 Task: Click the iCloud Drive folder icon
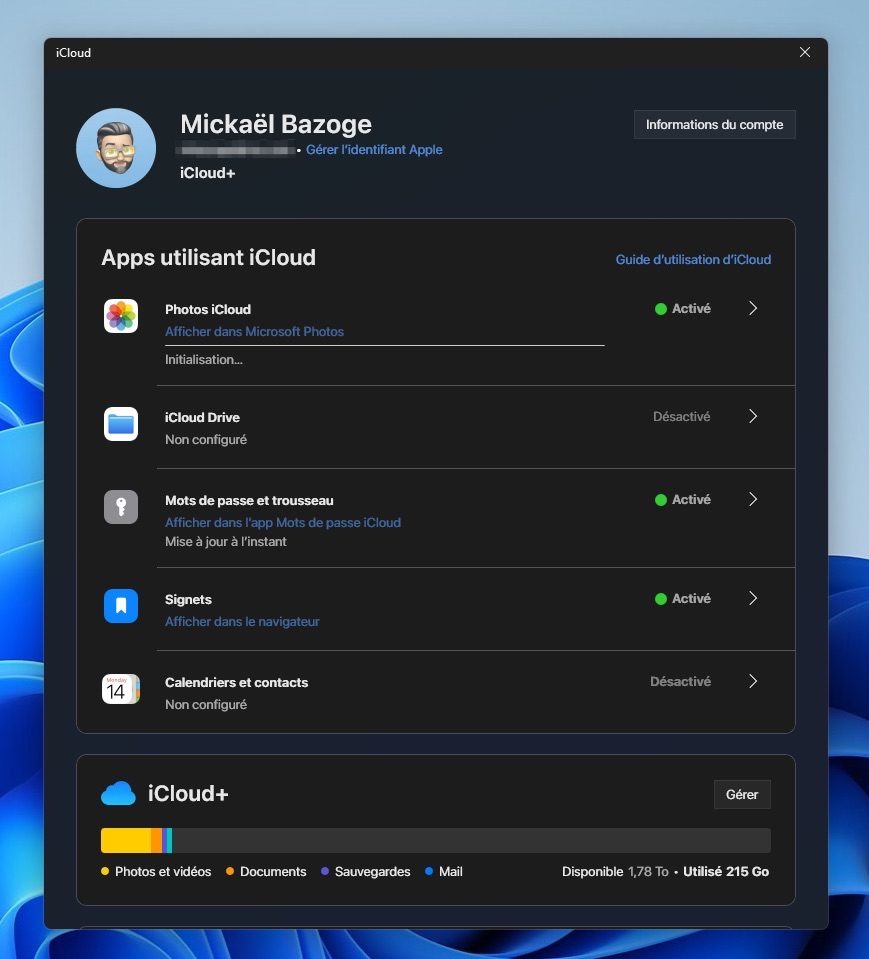(x=120, y=424)
